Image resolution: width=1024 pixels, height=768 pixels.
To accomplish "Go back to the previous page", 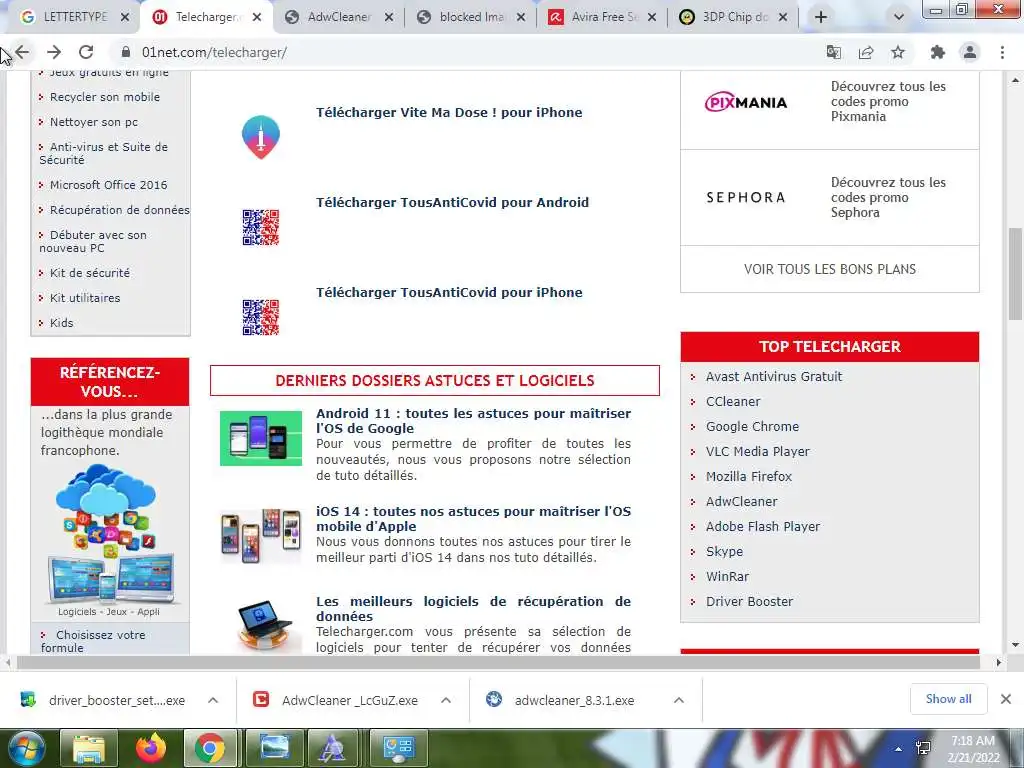I will [x=22, y=52].
